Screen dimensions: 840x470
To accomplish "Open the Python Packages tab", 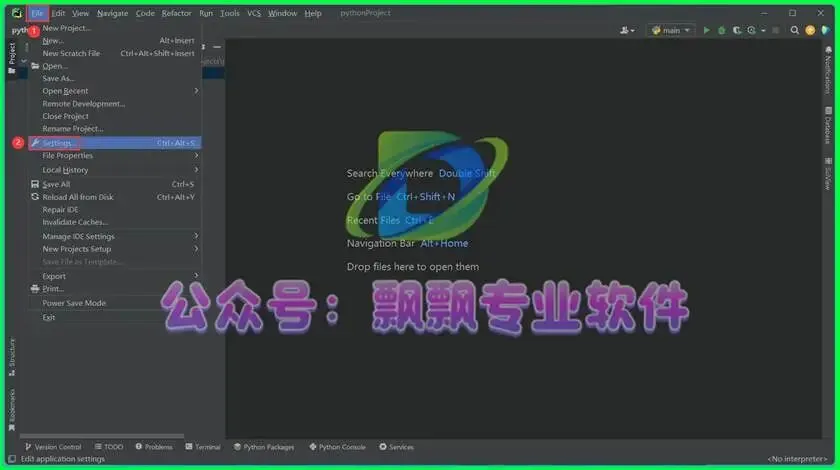I will tap(264, 447).
